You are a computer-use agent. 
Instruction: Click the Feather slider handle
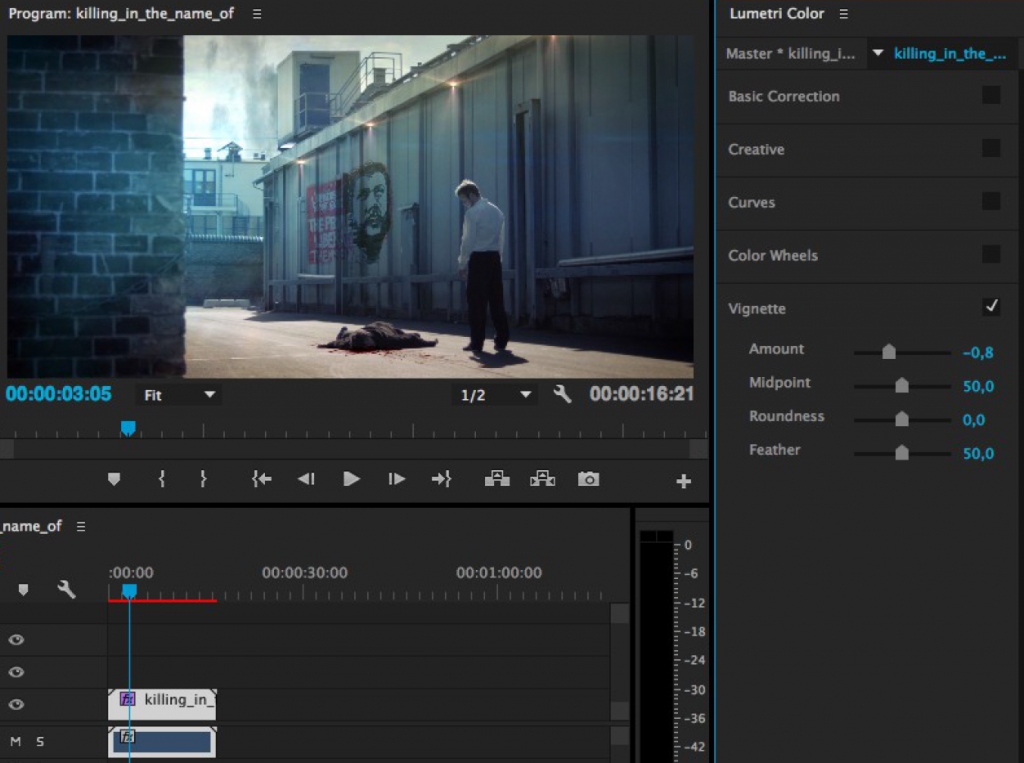point(901,453)
